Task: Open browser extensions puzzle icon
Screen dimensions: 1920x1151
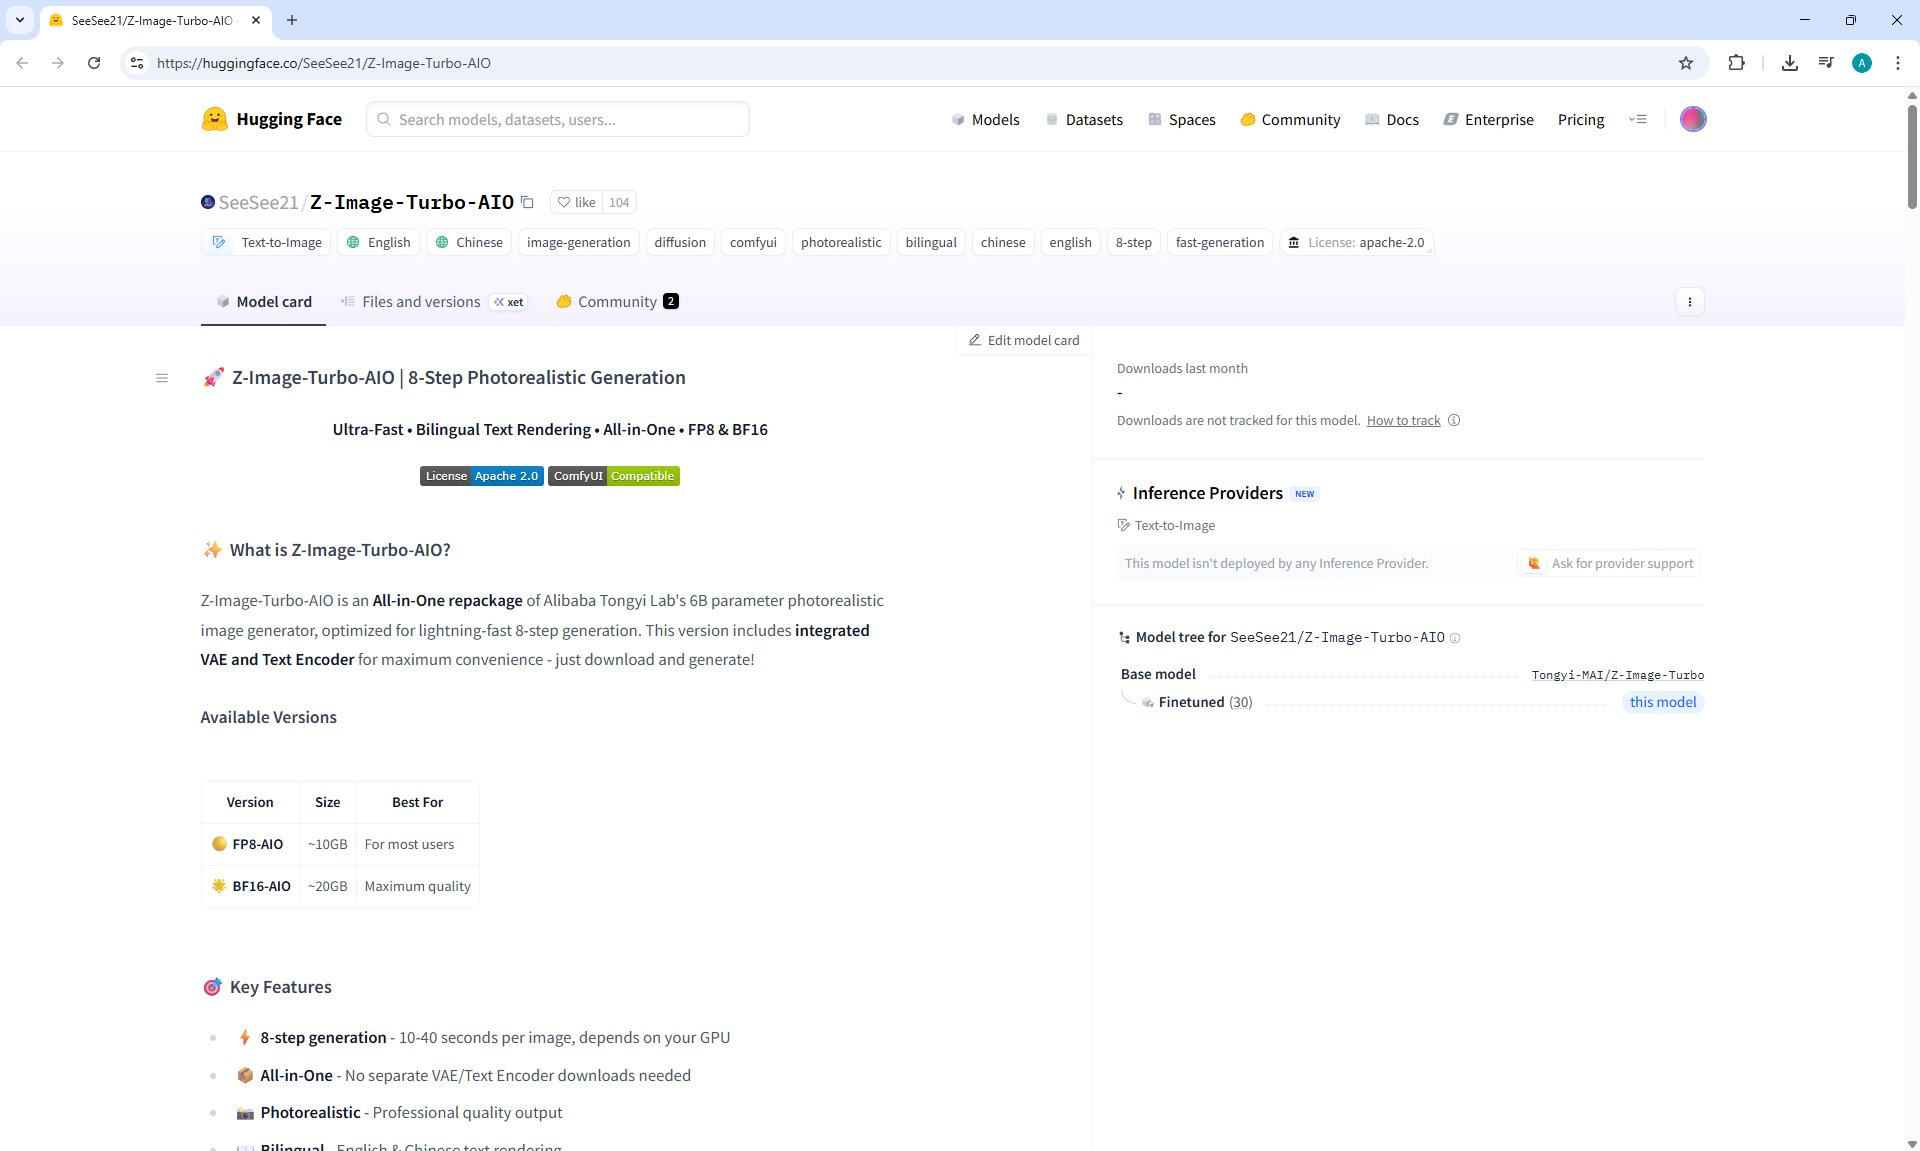Action: (1736, 63)
